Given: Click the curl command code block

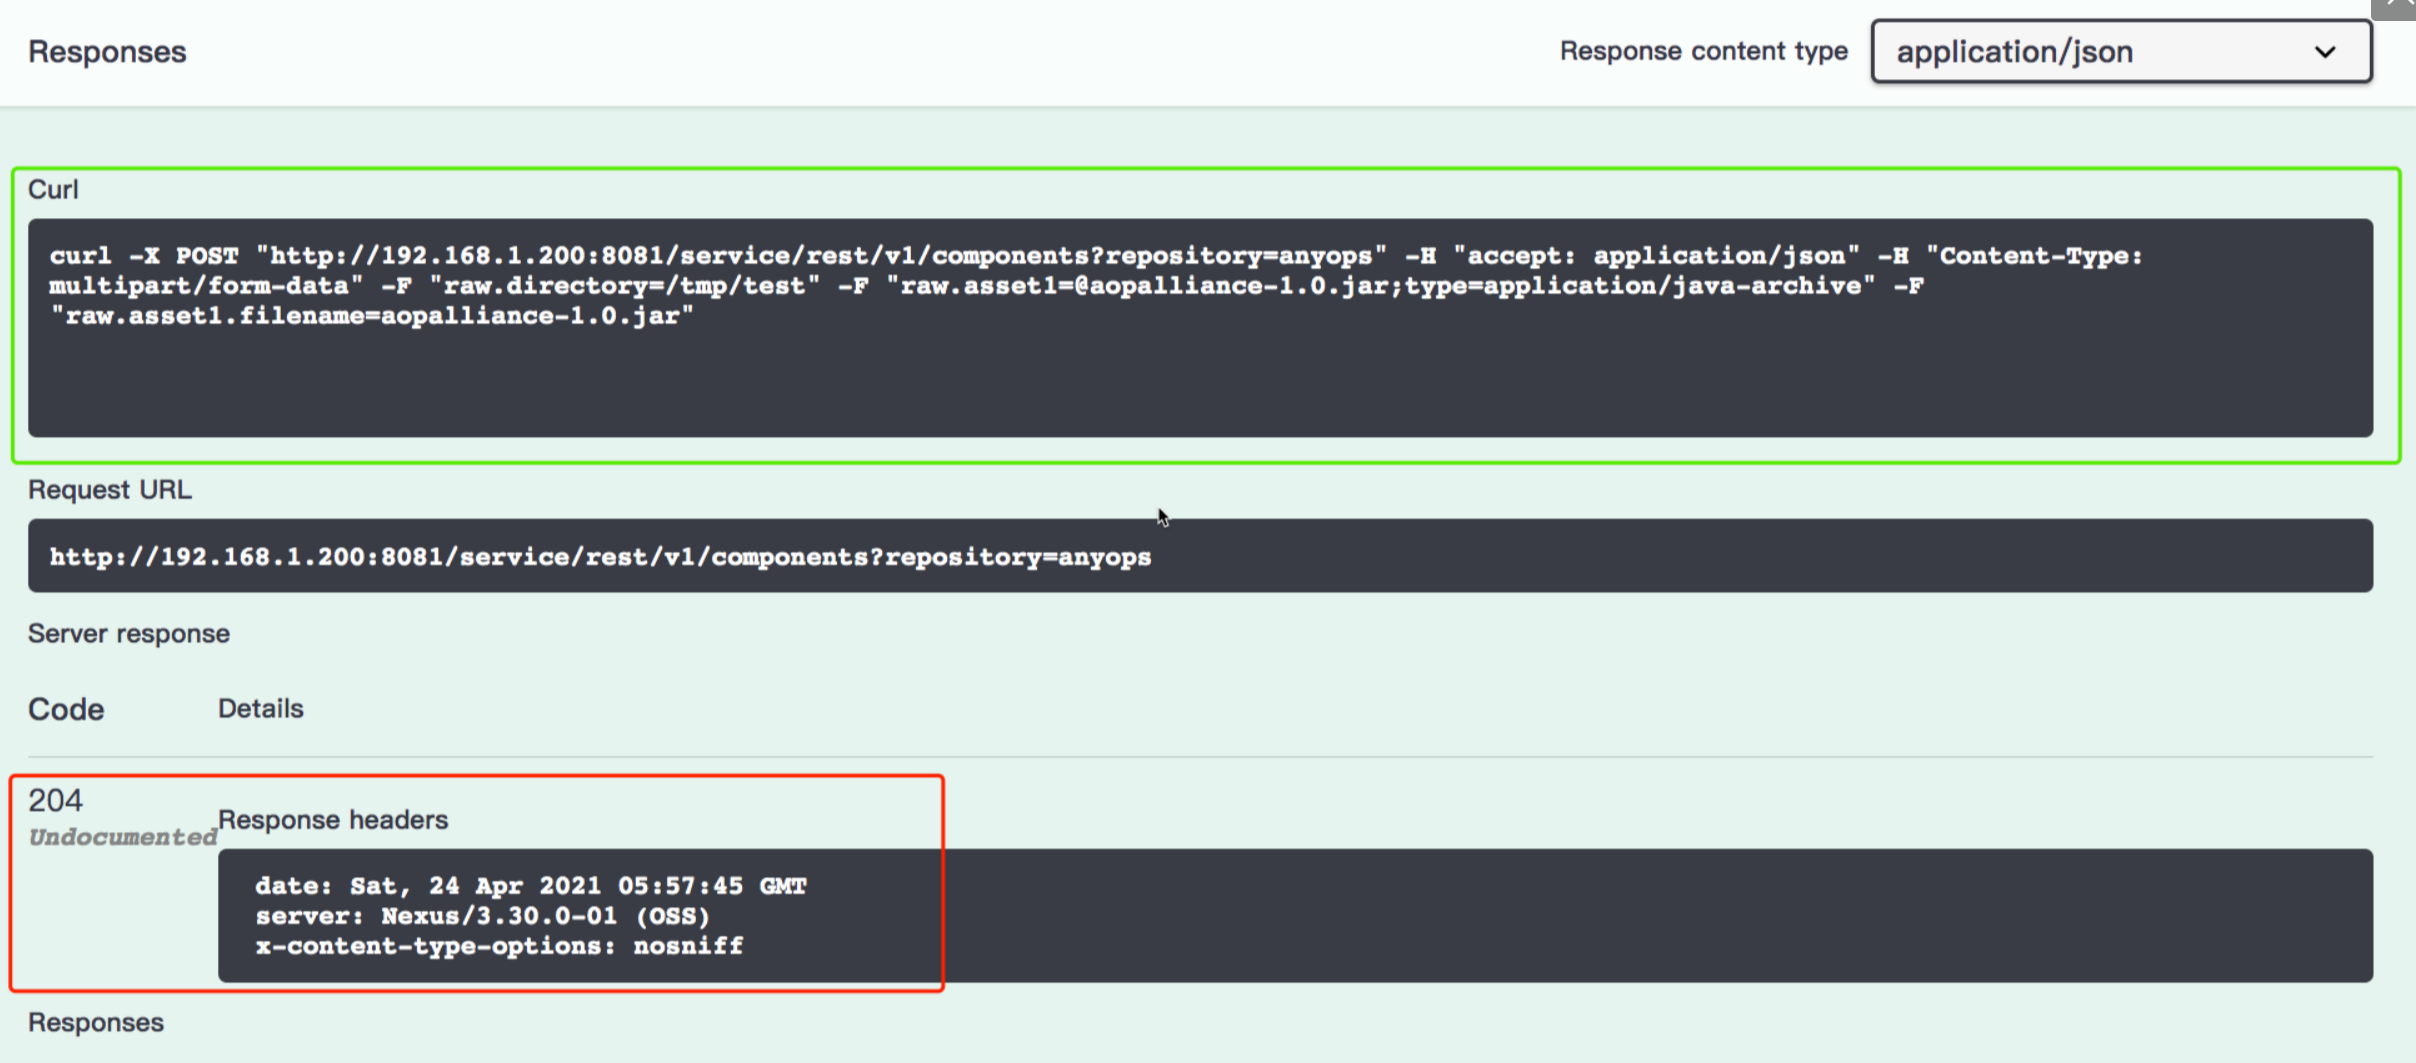Looking at the screenshot, I should click(x=1200, y=328).
